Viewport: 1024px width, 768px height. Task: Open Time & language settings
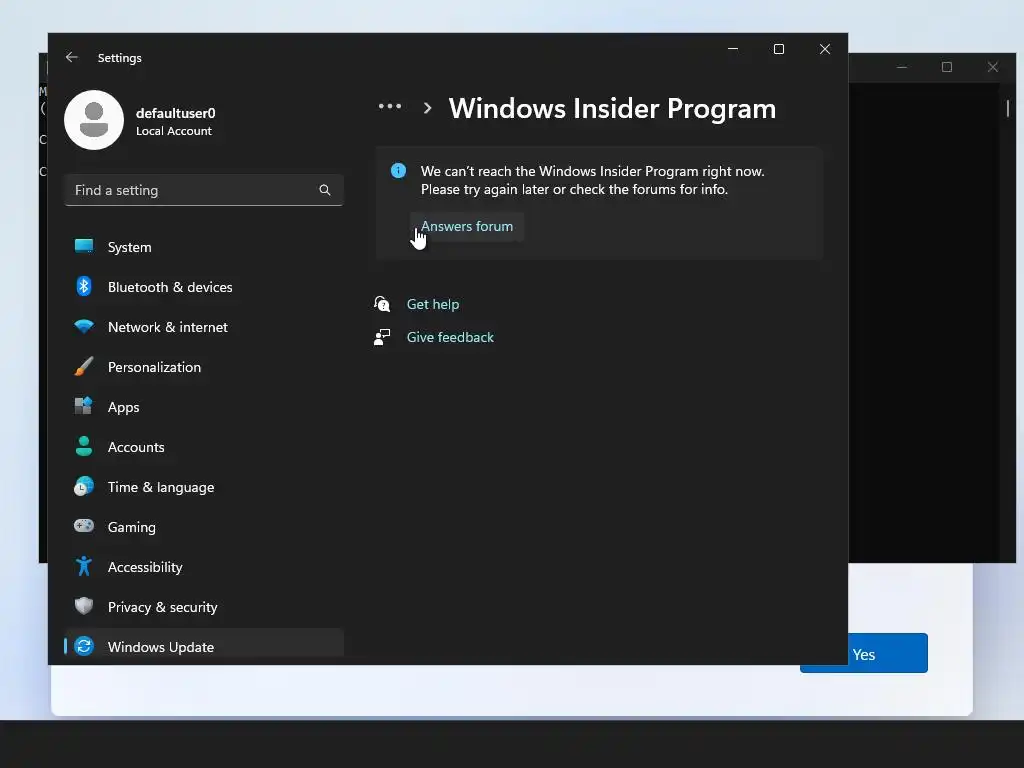tap(204, 487)
